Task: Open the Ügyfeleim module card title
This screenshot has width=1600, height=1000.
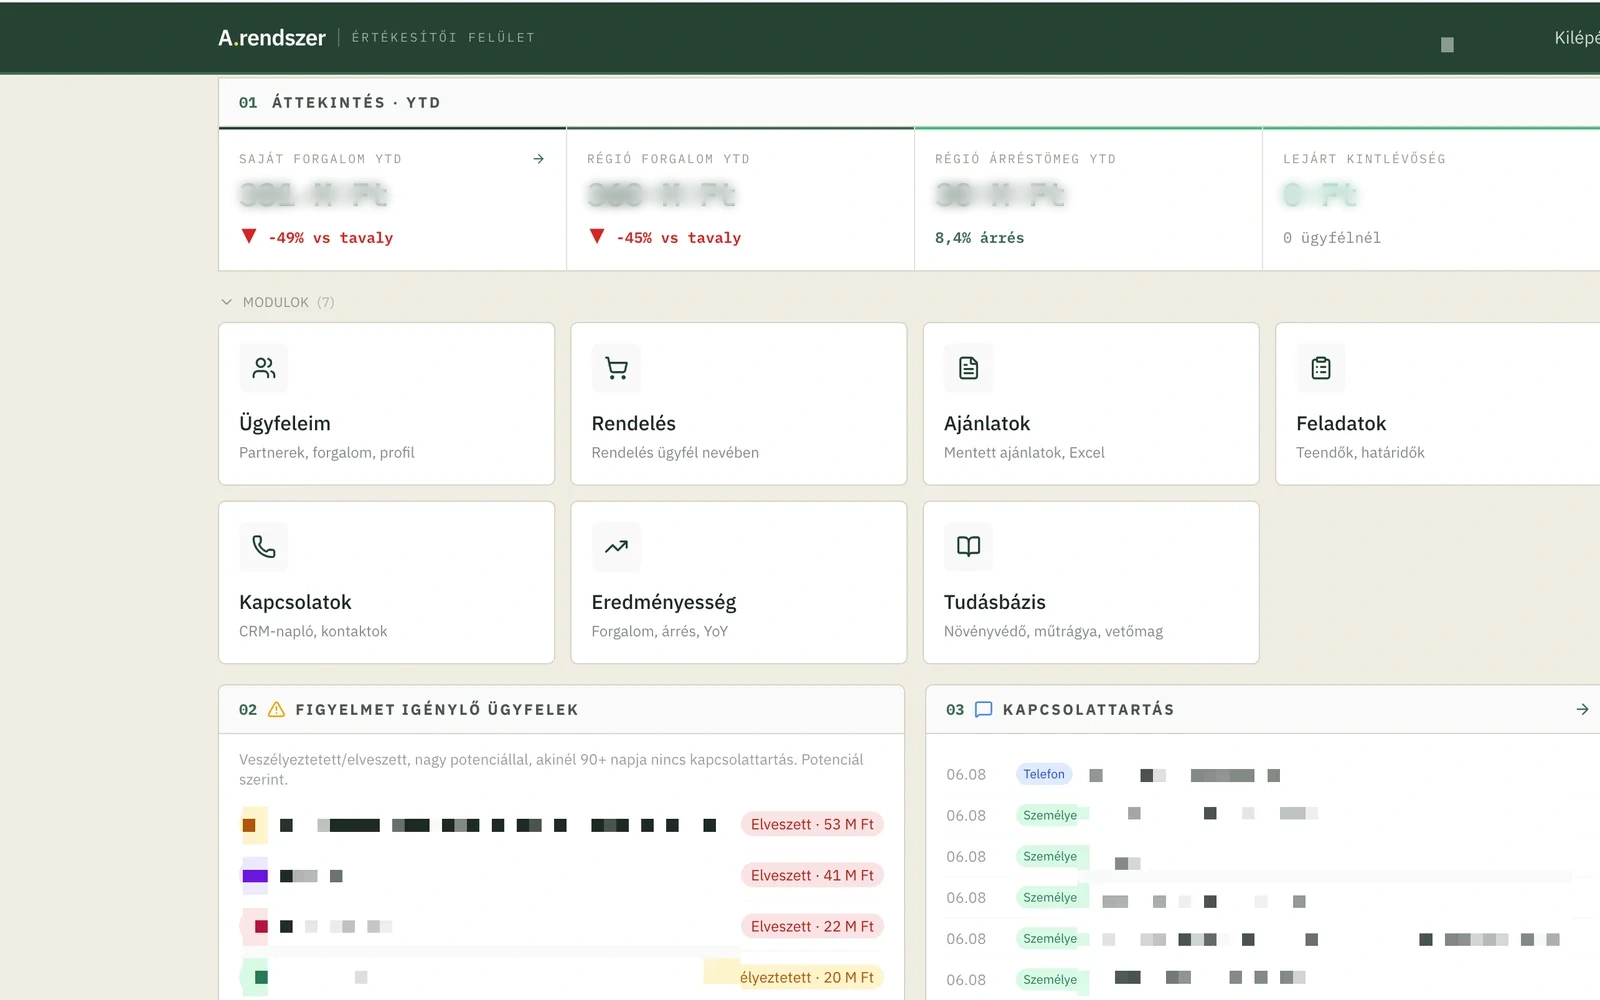Action: point(285,423)
